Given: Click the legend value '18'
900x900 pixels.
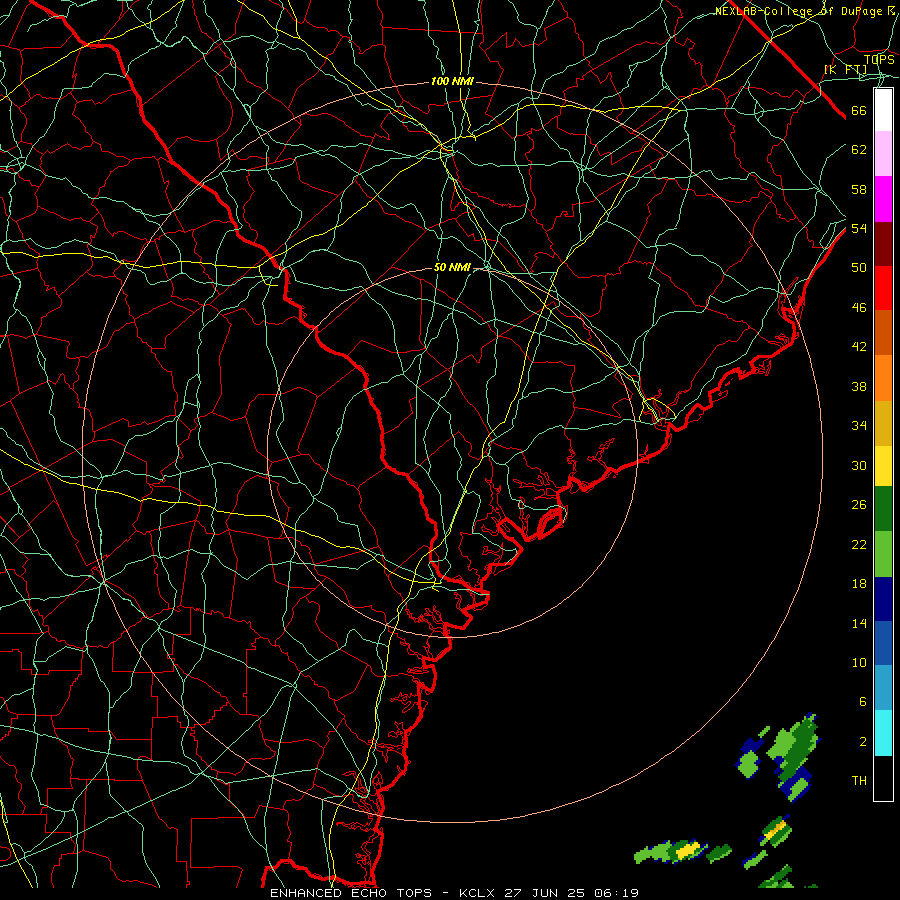Looking at the screenshot, I should pyautogui.click(x=859, y=584).
